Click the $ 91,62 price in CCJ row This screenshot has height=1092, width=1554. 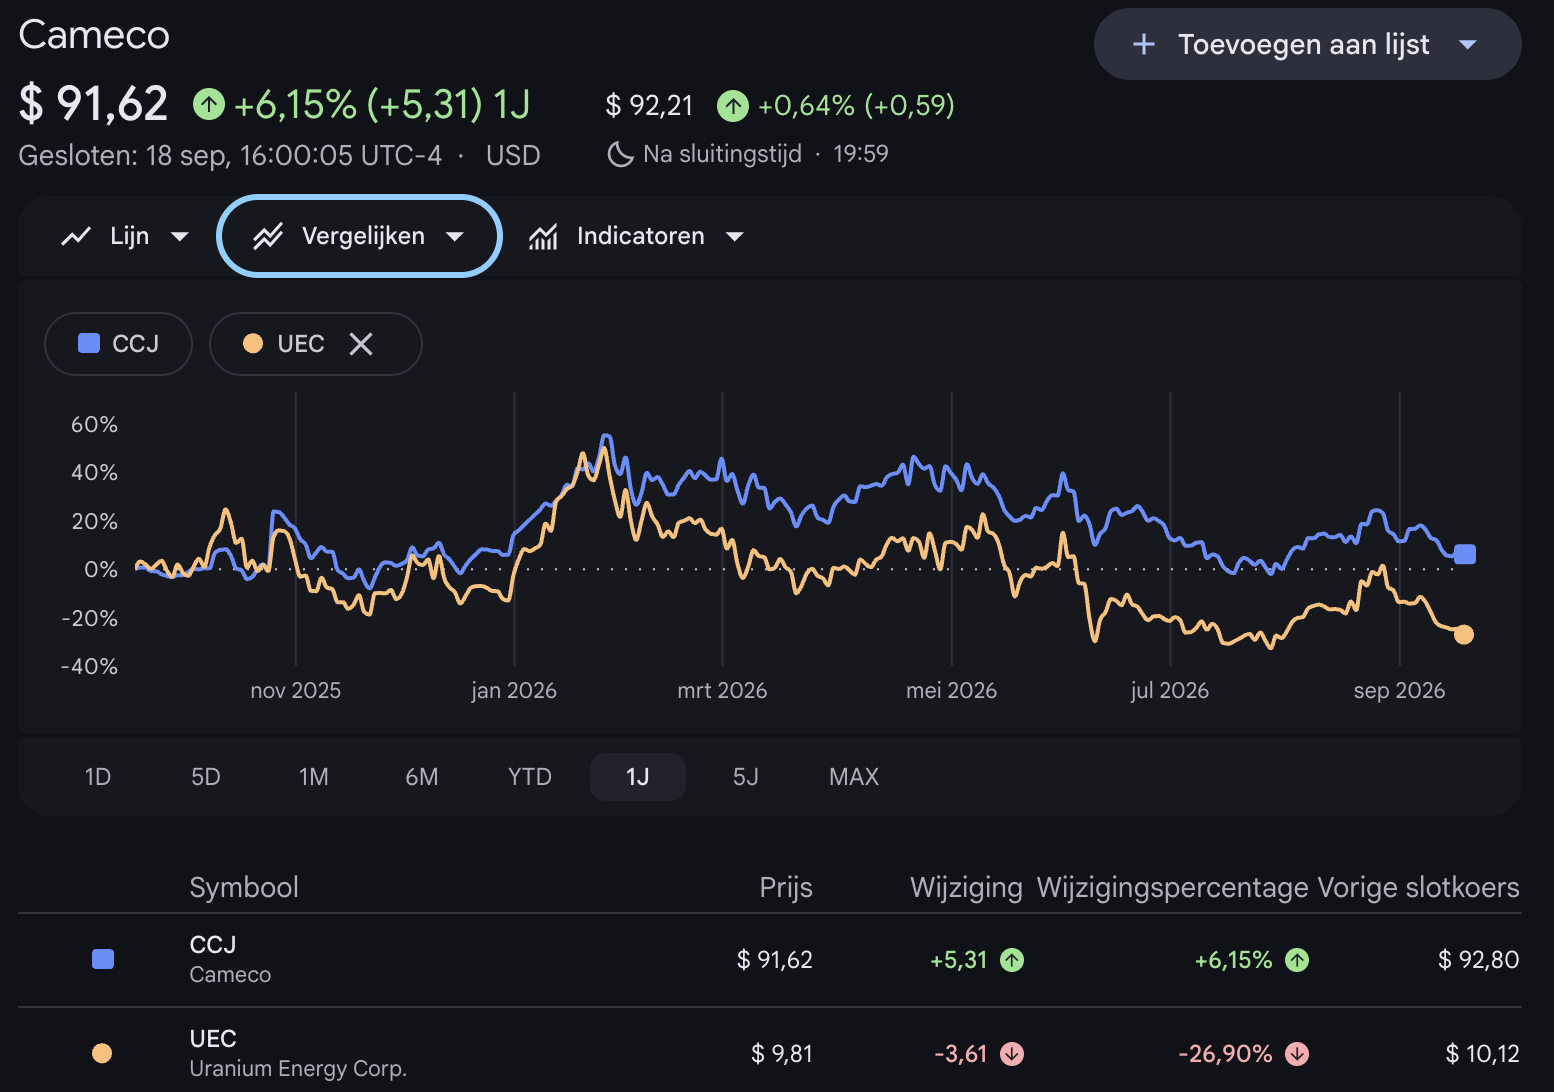pos(775,960)
